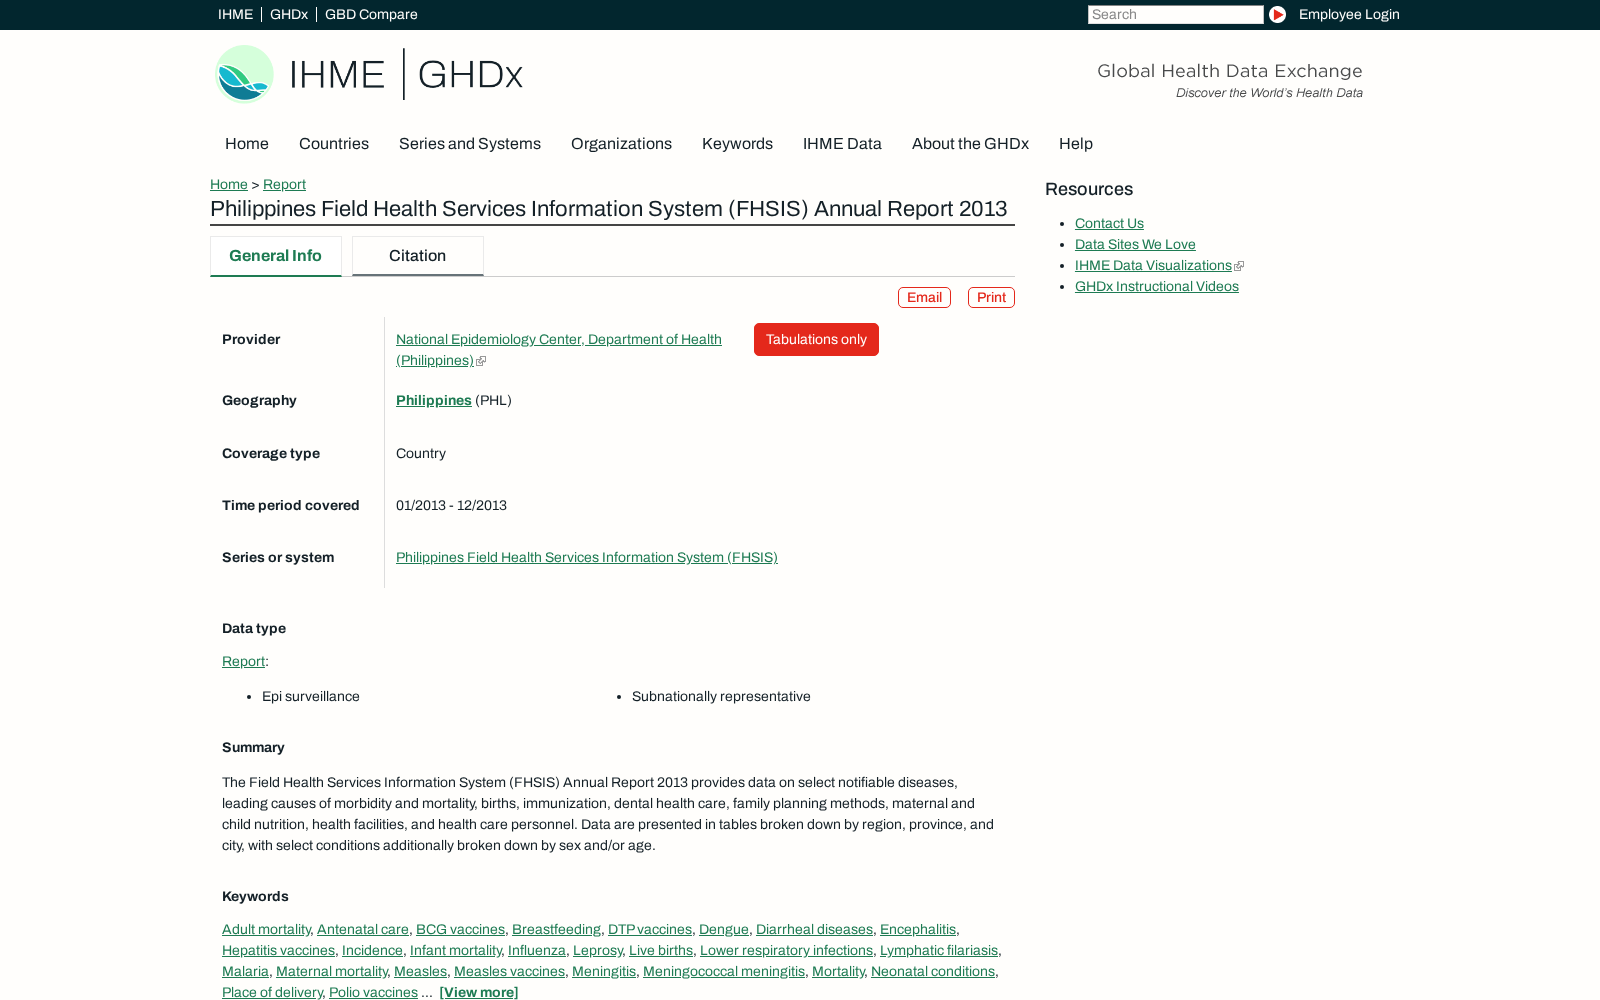Open Series and Systems menu
The image size is (1600, 1000).
(x=470, y=143)
